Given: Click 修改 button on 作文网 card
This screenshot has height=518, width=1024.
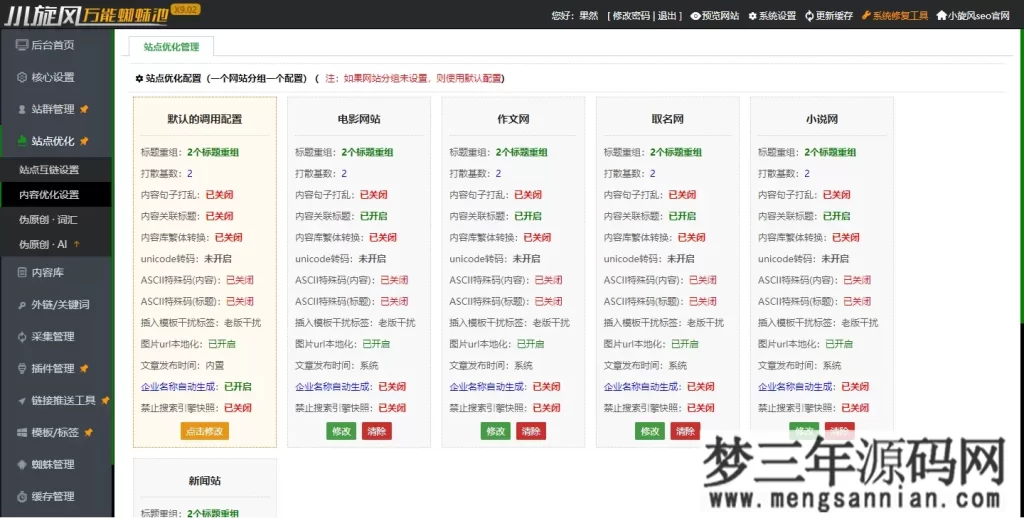Looking at the screenshot, I should [496, 431].
